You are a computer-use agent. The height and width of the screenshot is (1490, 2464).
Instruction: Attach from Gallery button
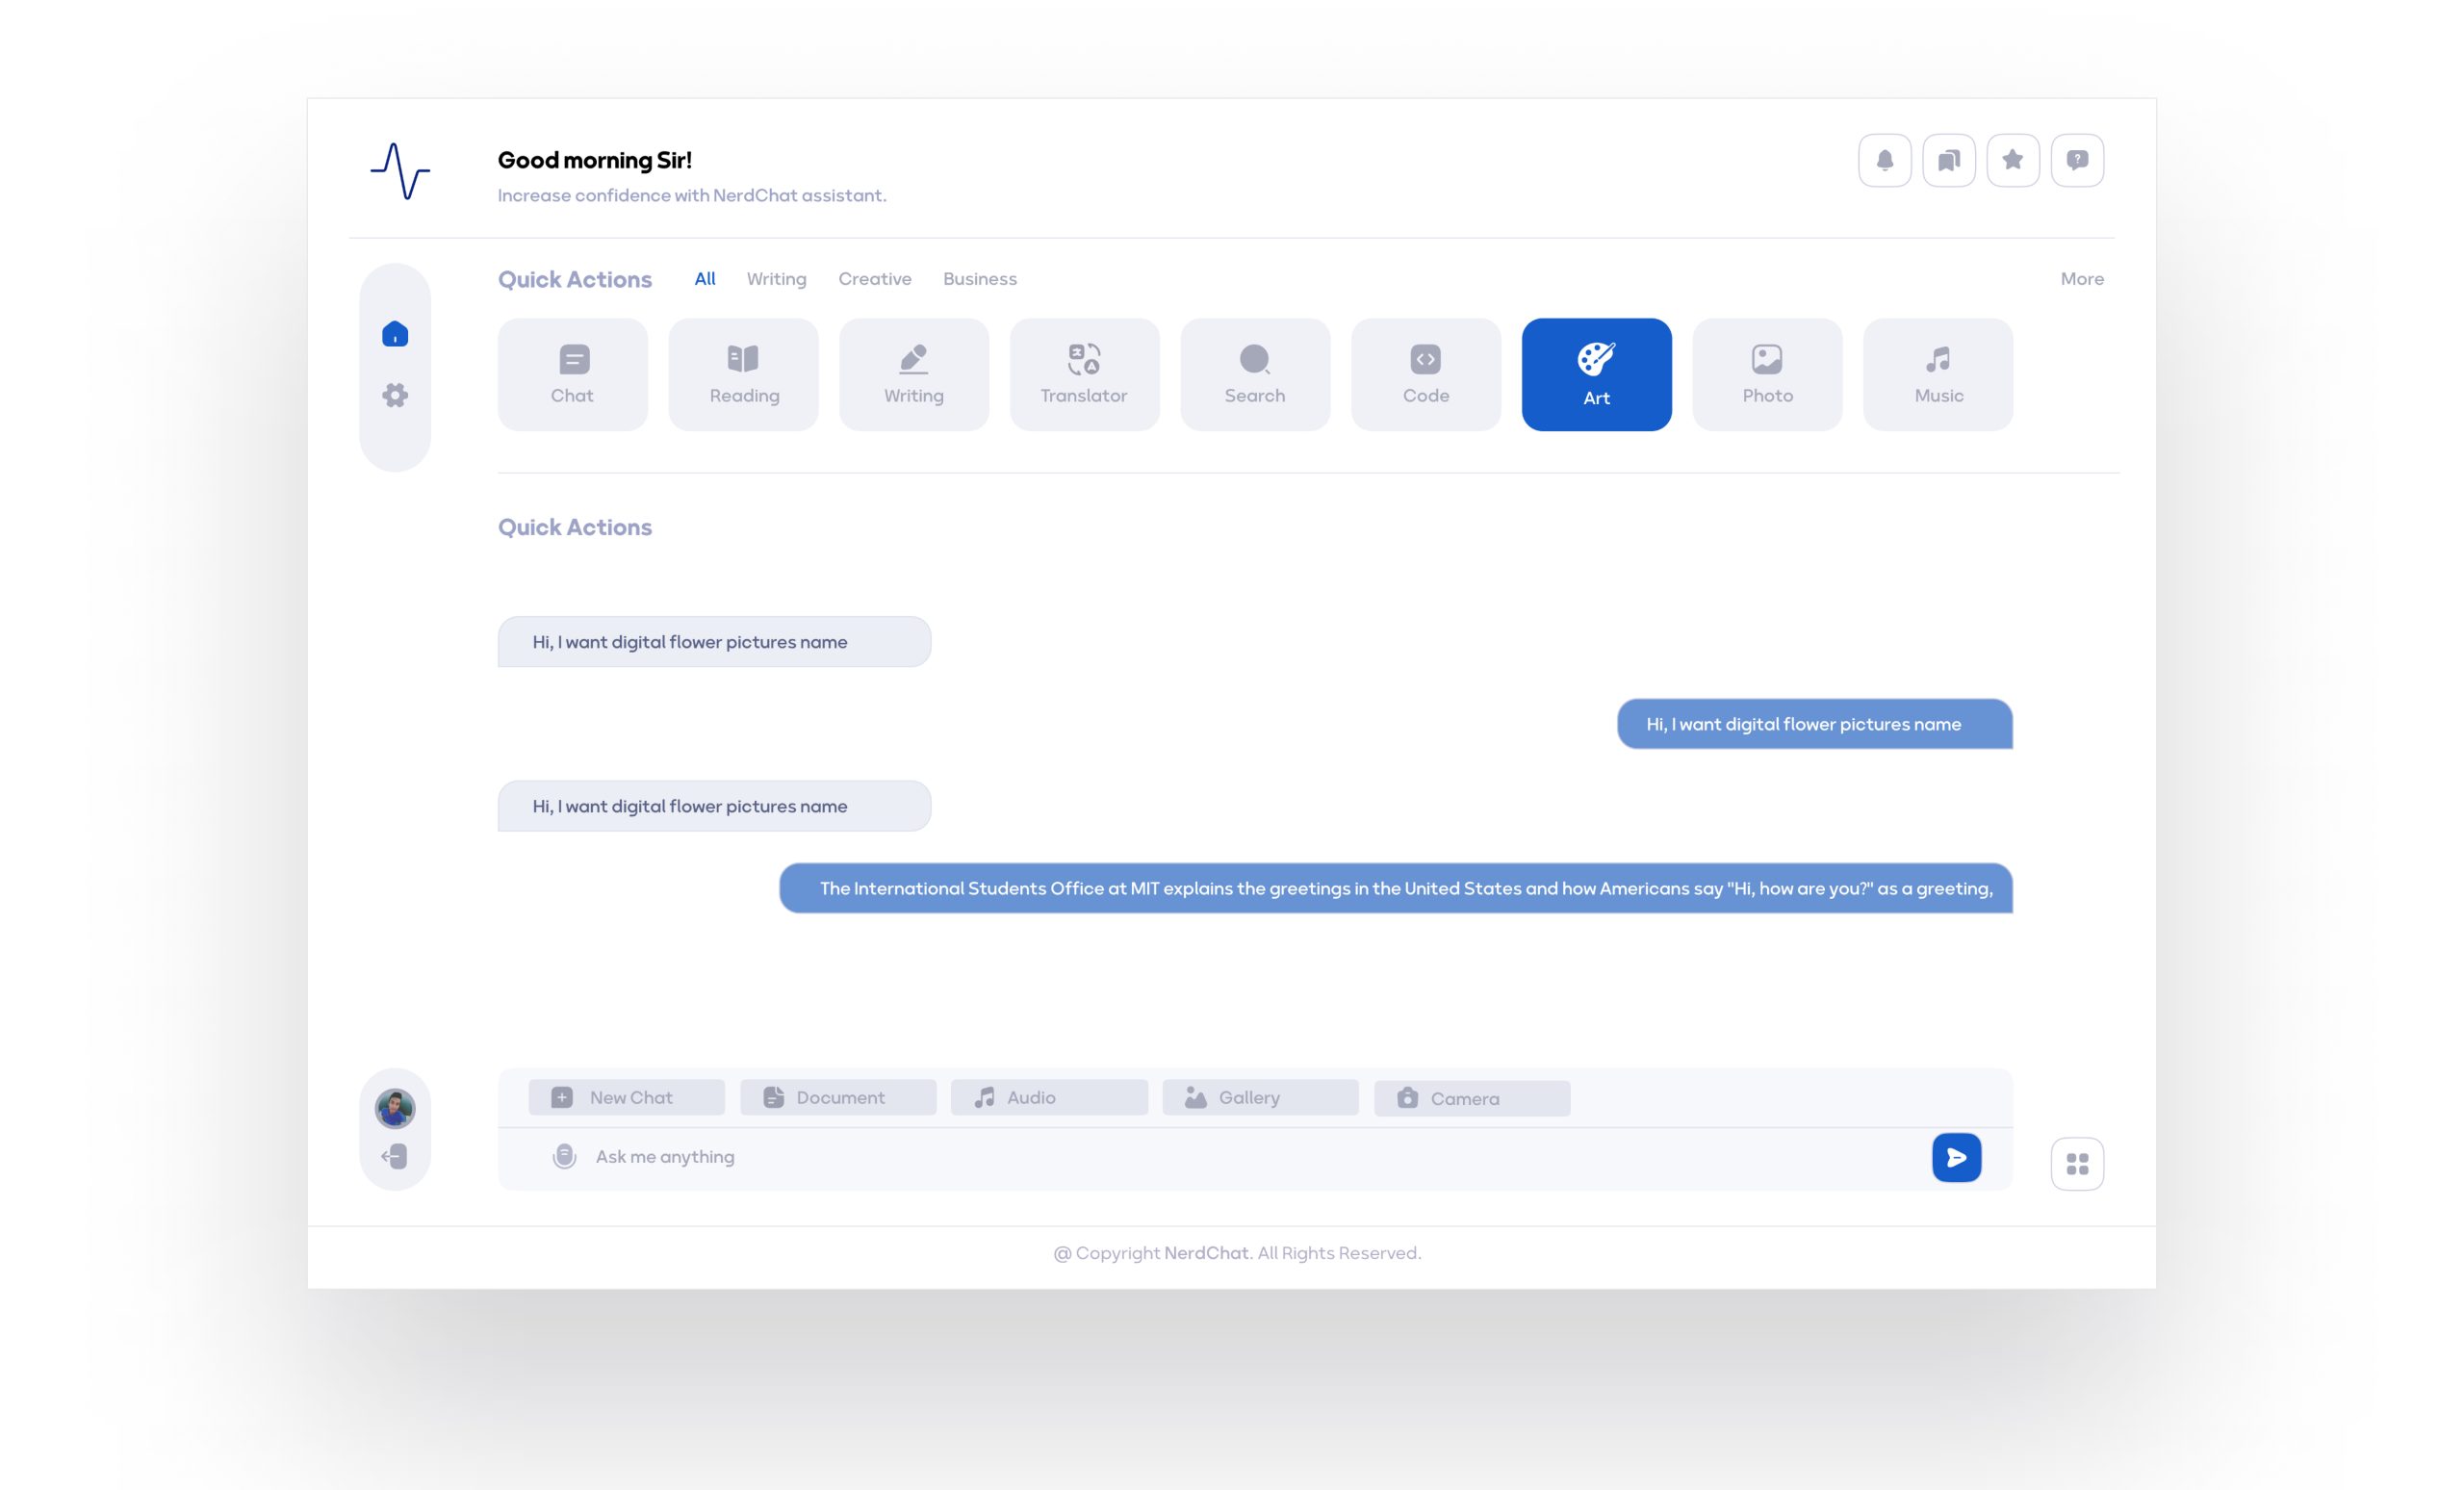click(1259, 1097)
